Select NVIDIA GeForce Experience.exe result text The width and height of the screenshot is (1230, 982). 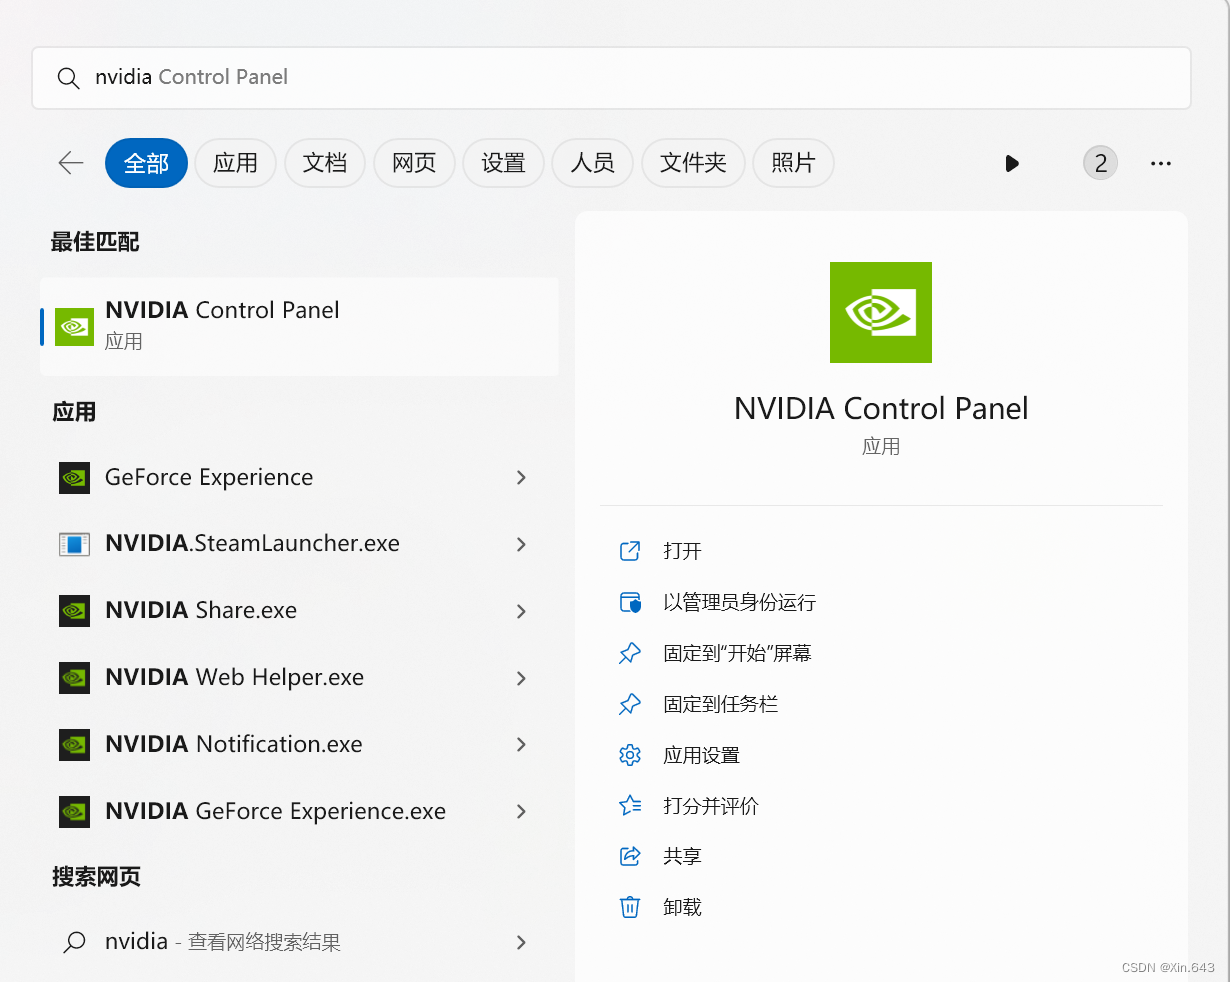[275, 811]
